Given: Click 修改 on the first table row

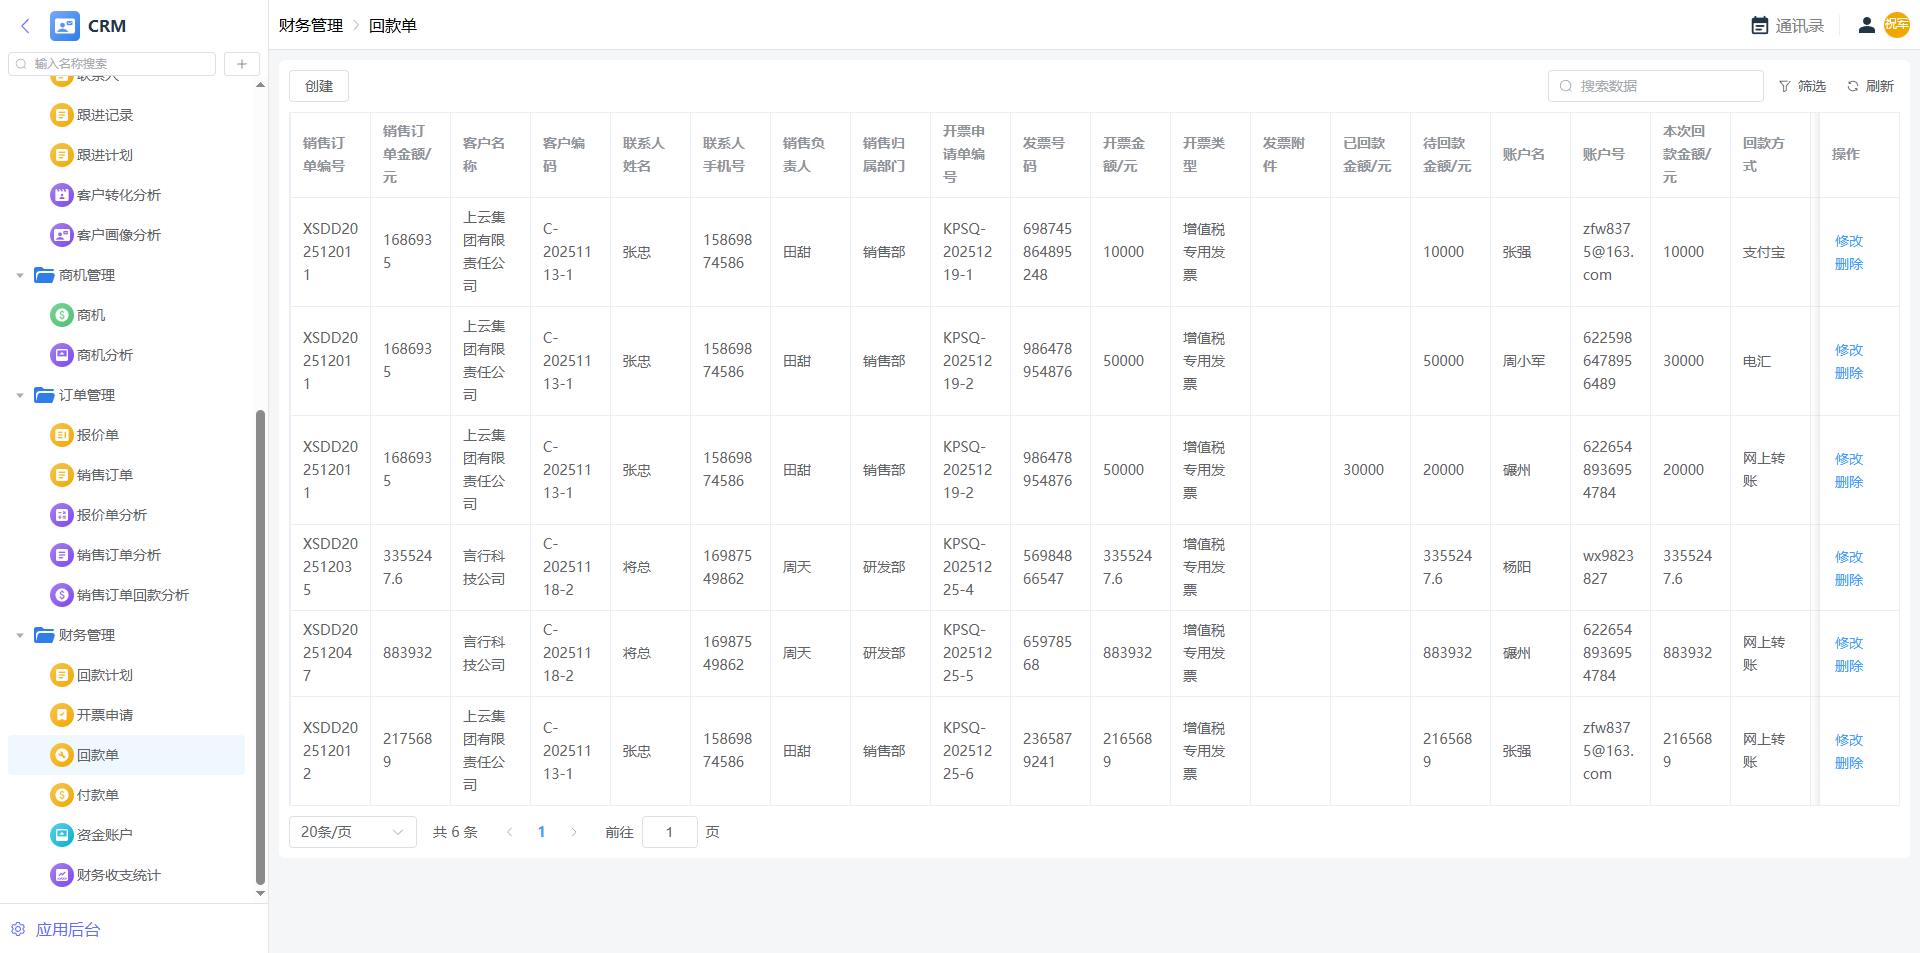Looking at the screenshot, I should pyautogui.click(x=1848, y=241).
